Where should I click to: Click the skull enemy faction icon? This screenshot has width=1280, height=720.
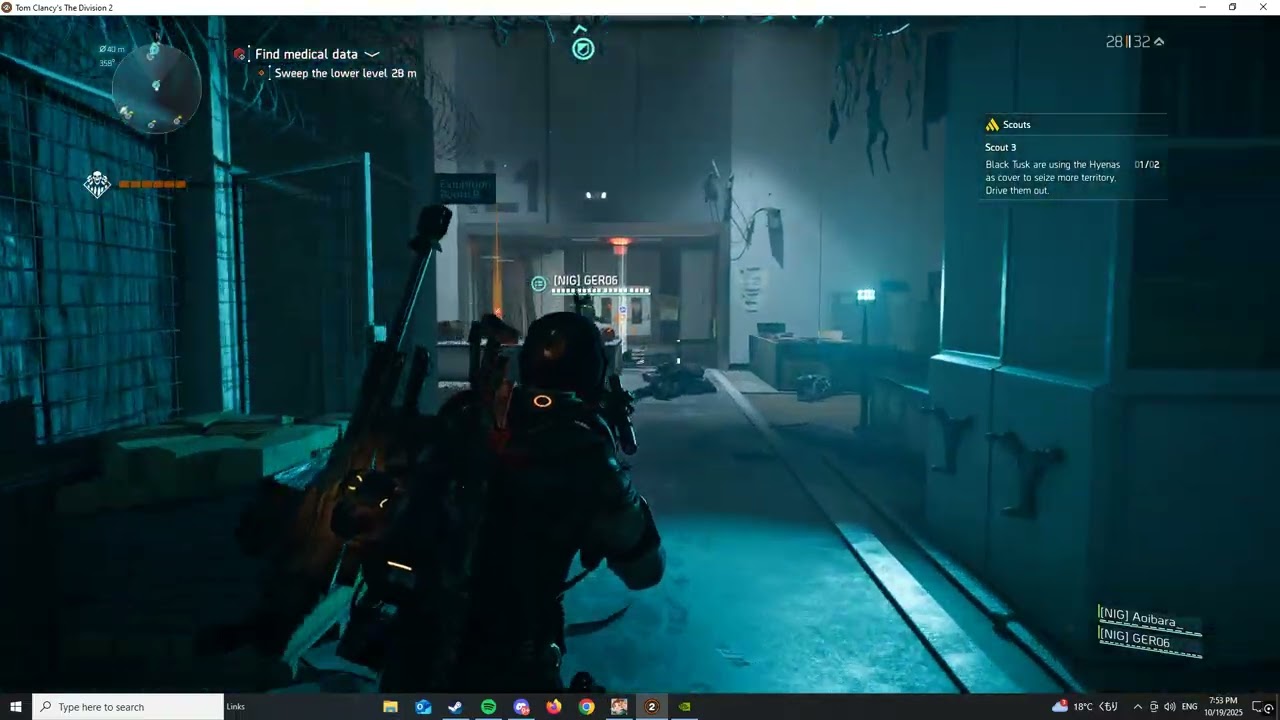click(96, 184)
